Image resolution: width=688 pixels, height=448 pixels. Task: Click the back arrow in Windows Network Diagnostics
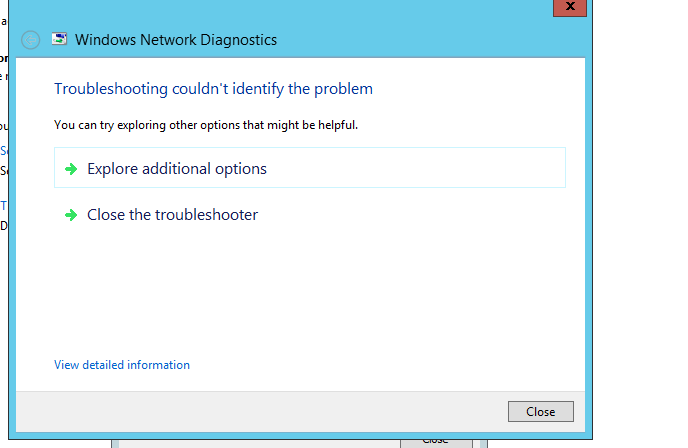point(31,40)
